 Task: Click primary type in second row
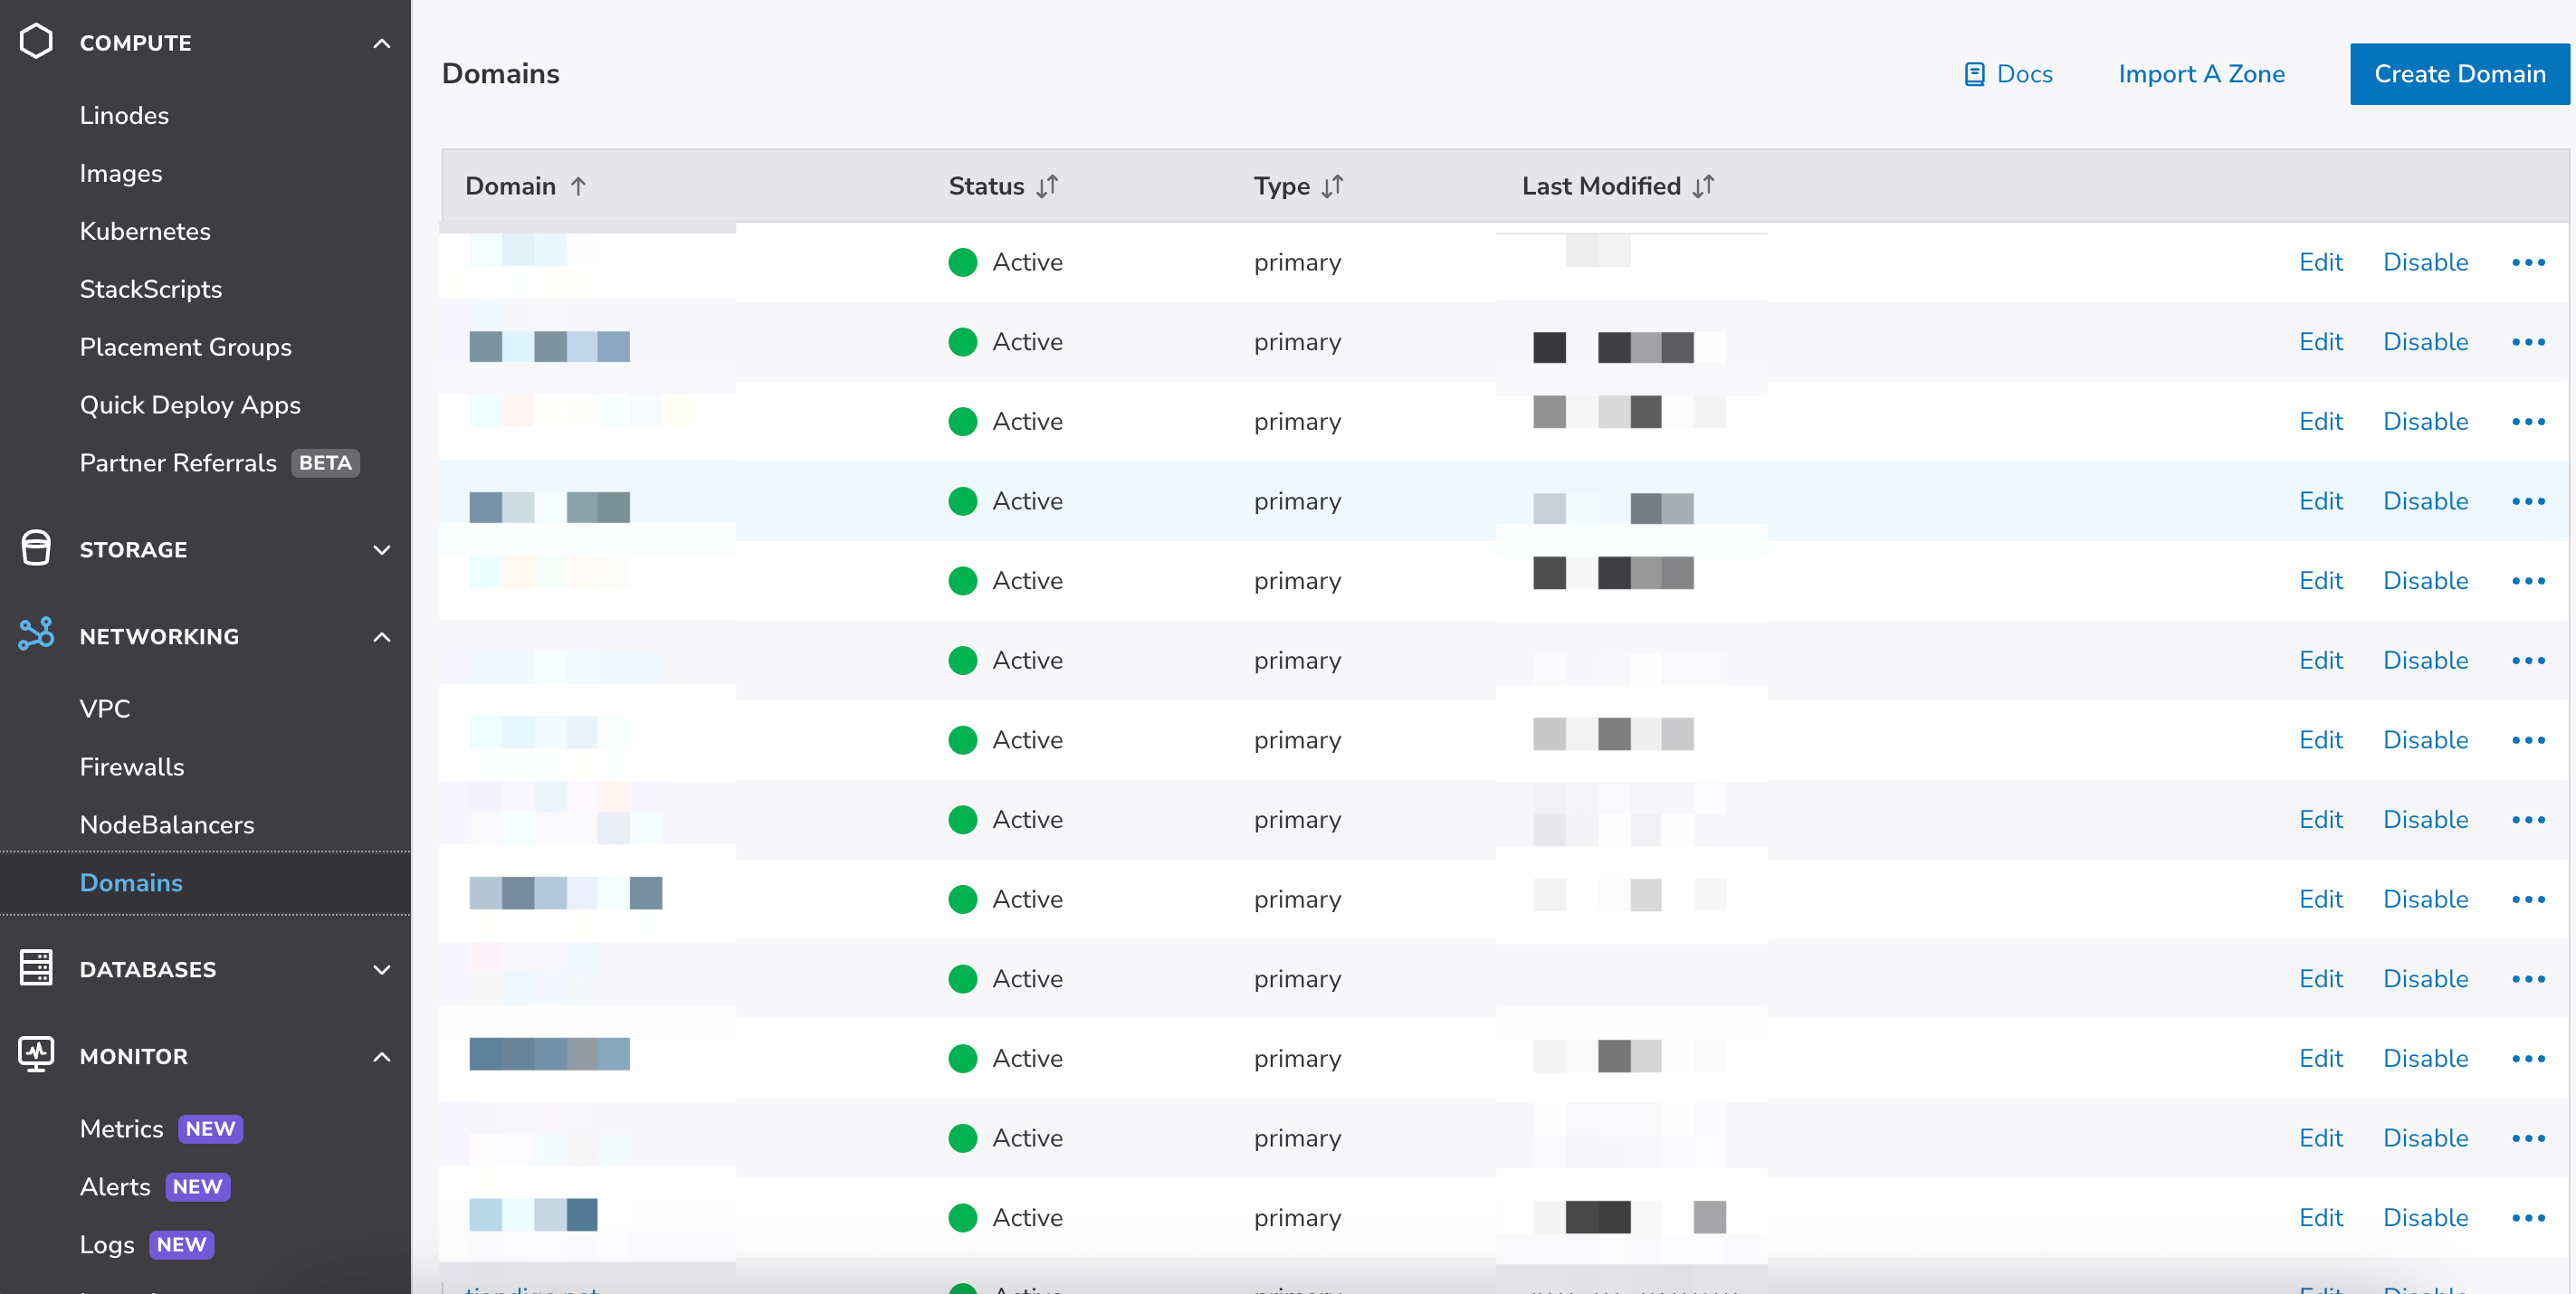tap(1297, 342)
